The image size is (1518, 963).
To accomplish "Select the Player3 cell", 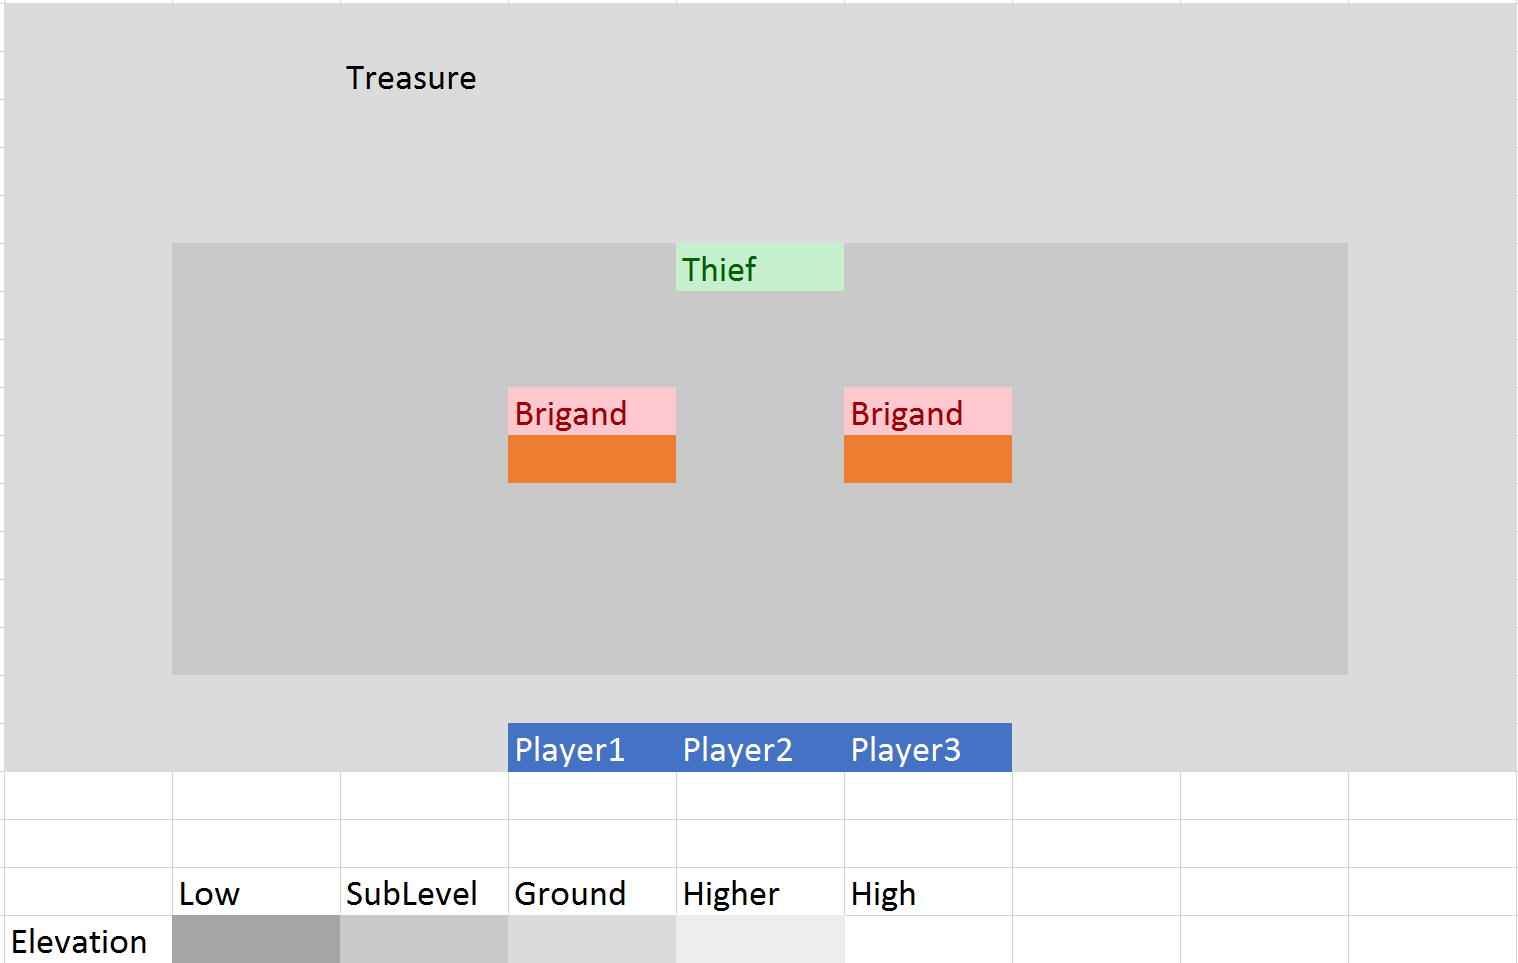I will point(927,748).
